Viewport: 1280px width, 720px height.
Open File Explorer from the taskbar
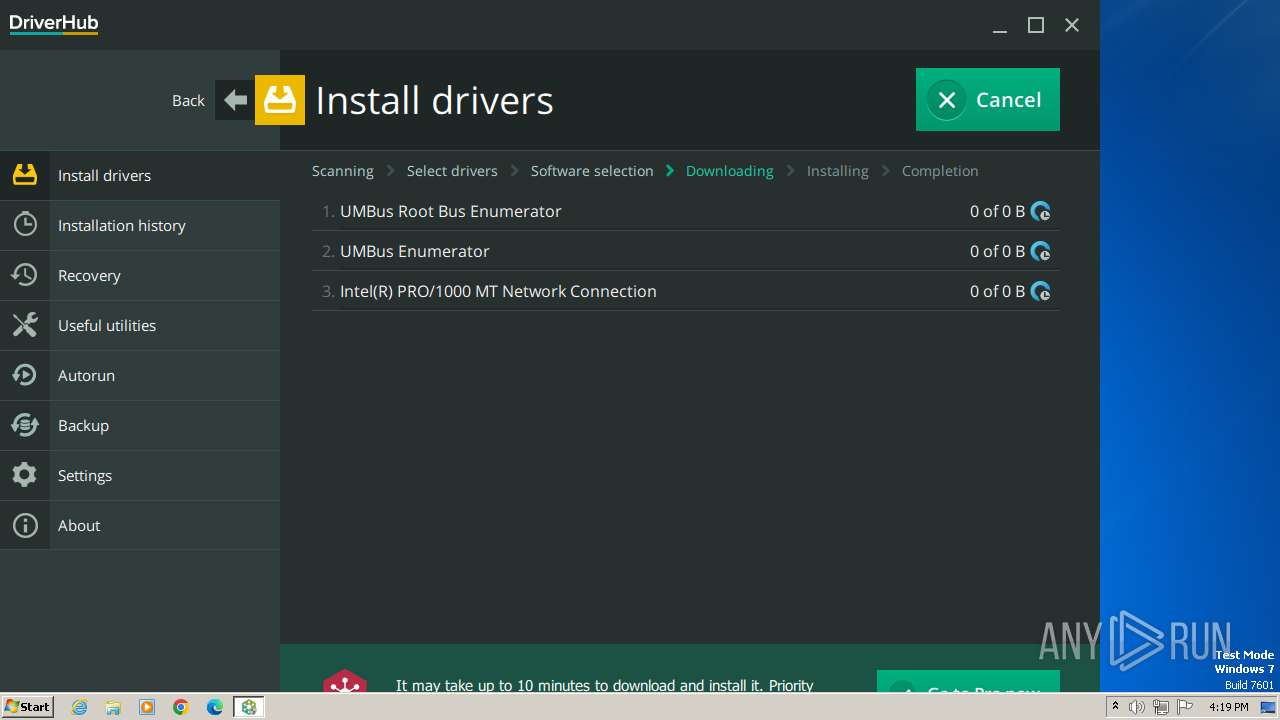113,707
